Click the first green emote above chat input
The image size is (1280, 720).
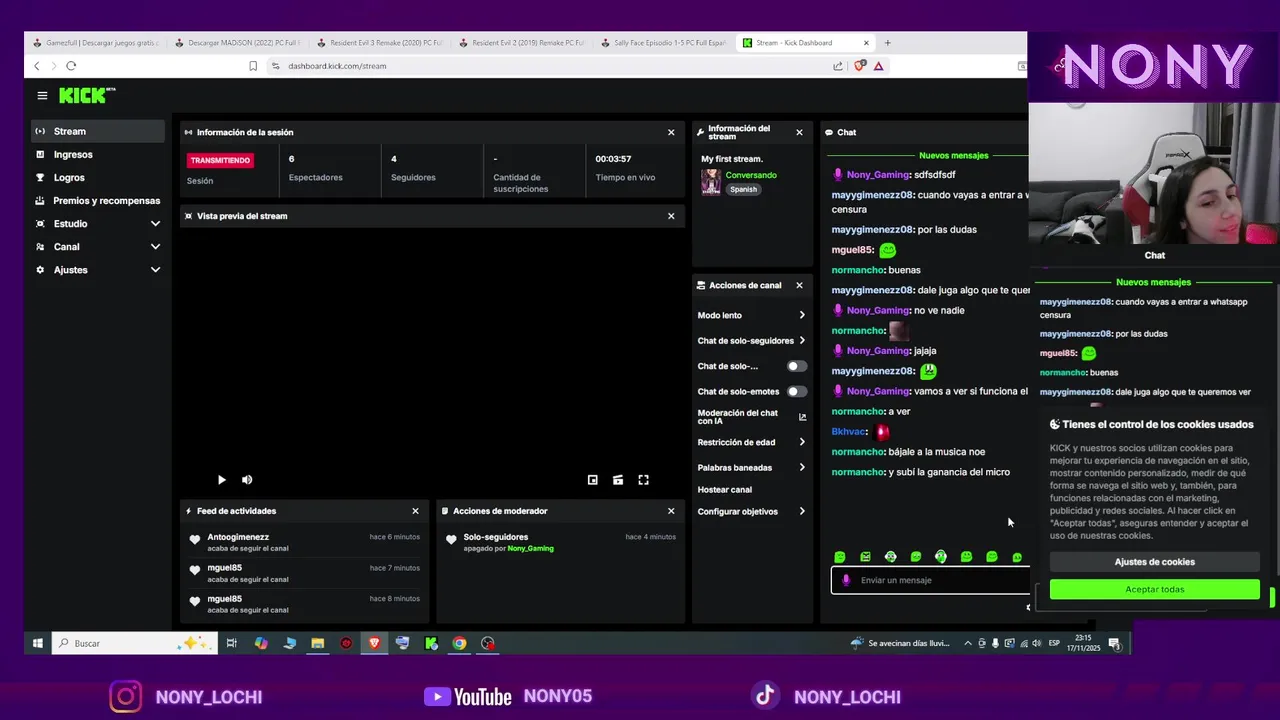click(840, 557)
